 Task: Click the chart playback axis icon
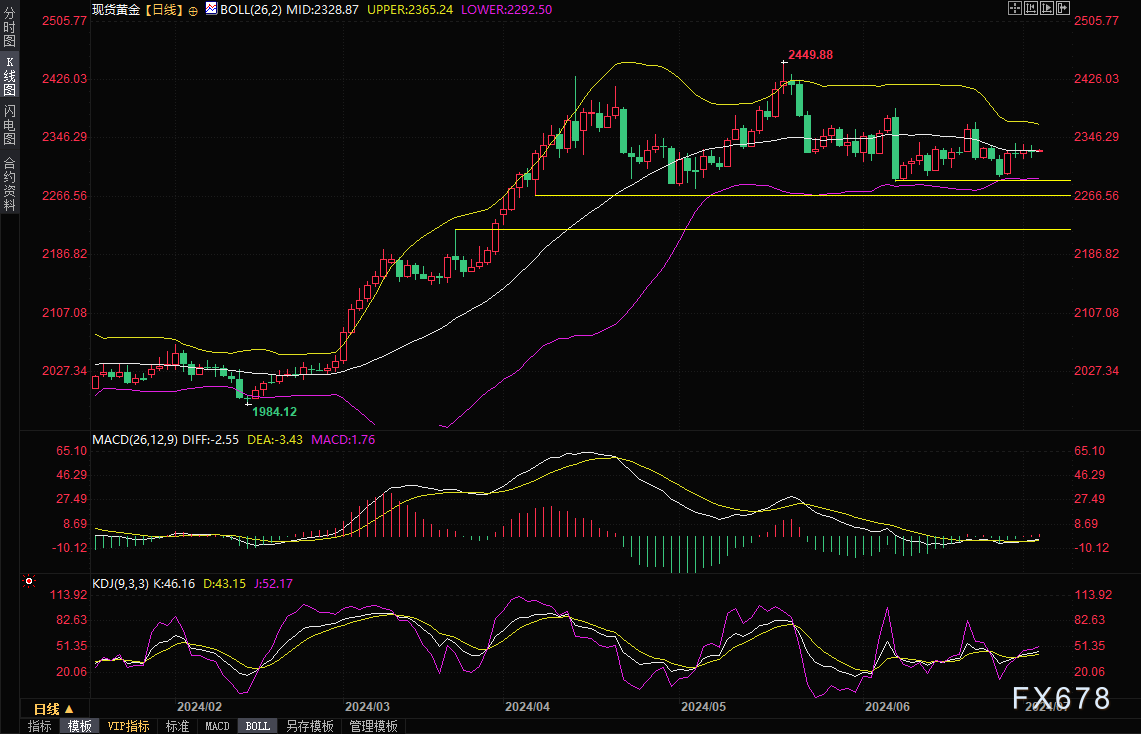(x=1048, y=8)
